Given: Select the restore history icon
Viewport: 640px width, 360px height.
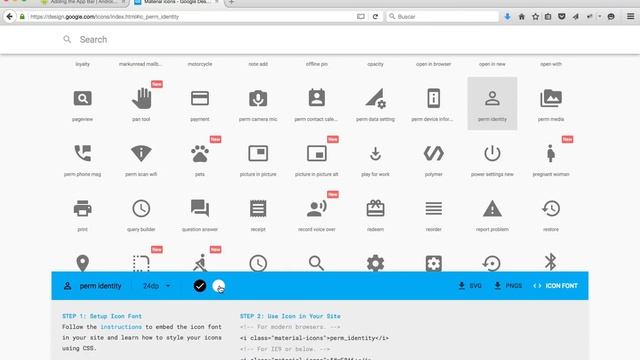Looking at the screenshot, I should (551, 209).
